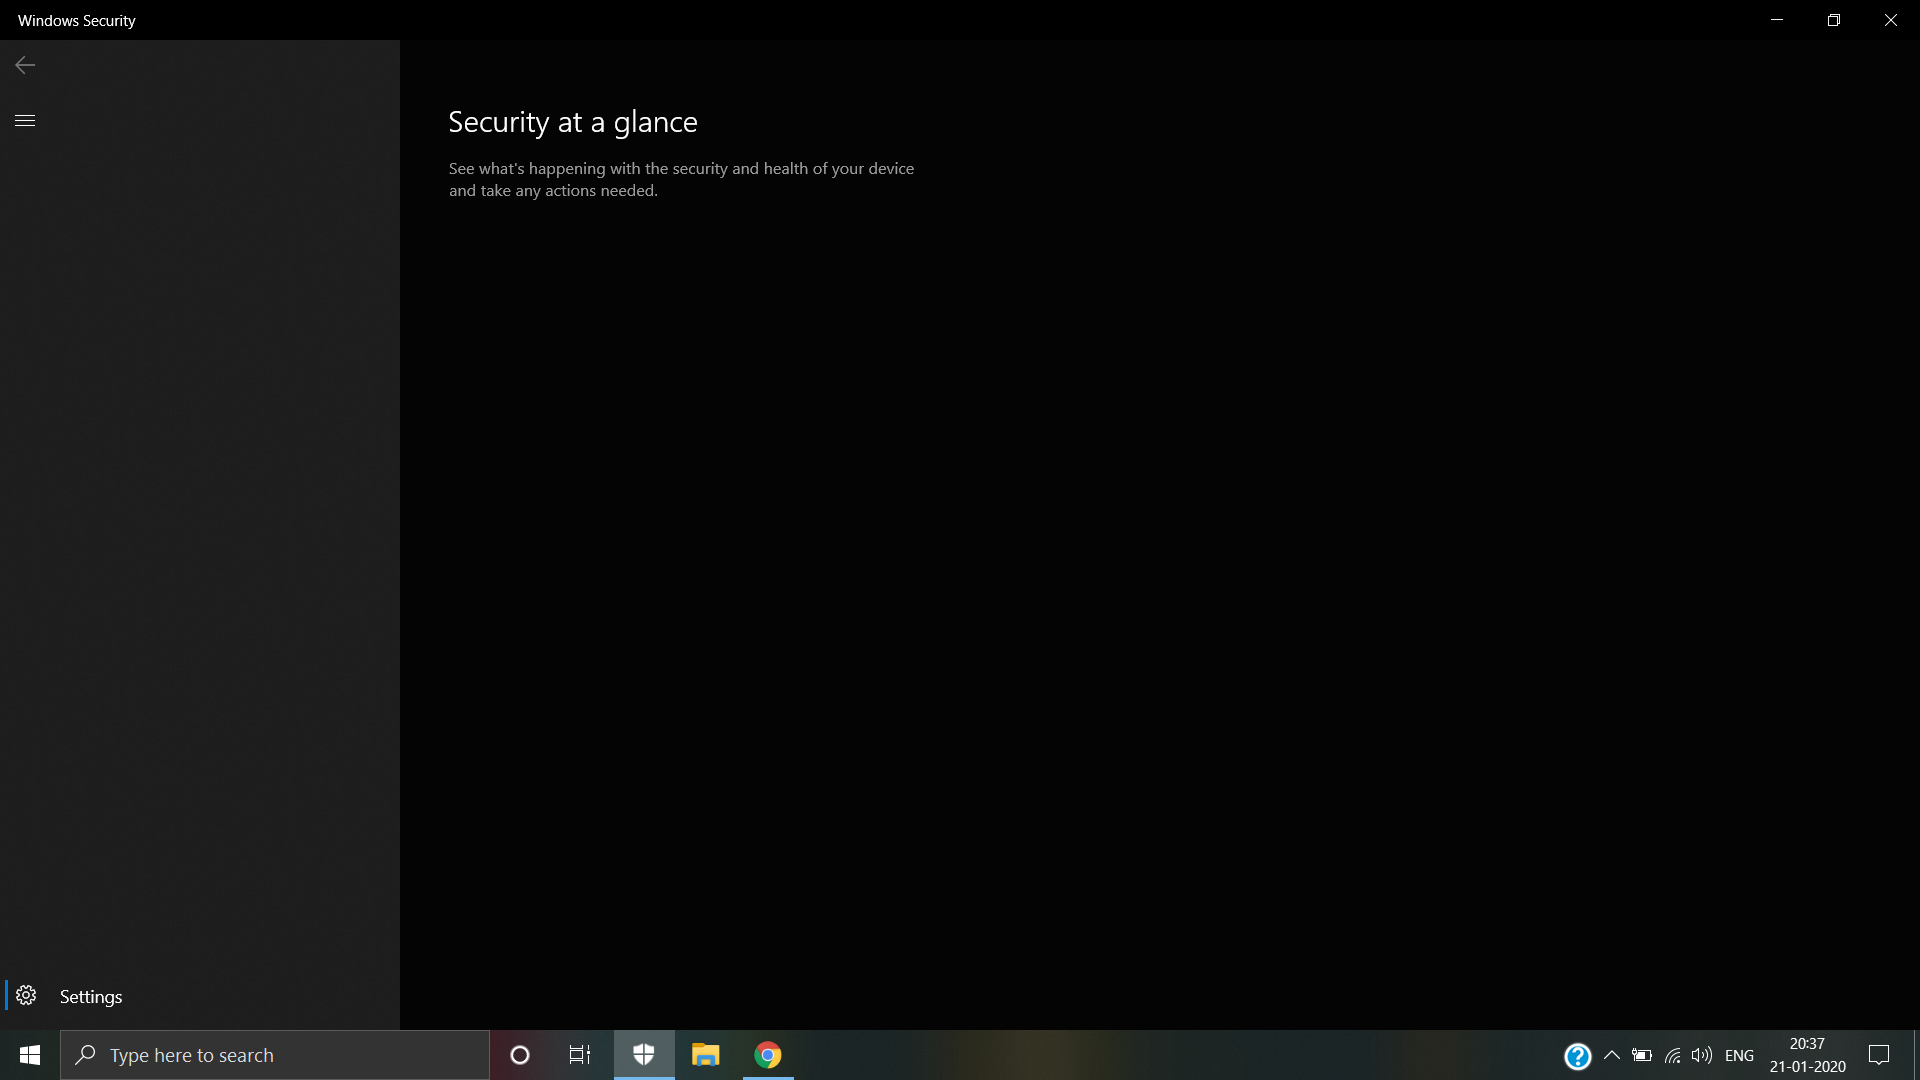Open the Action Center notifications icon

tap(1880, 1055)
